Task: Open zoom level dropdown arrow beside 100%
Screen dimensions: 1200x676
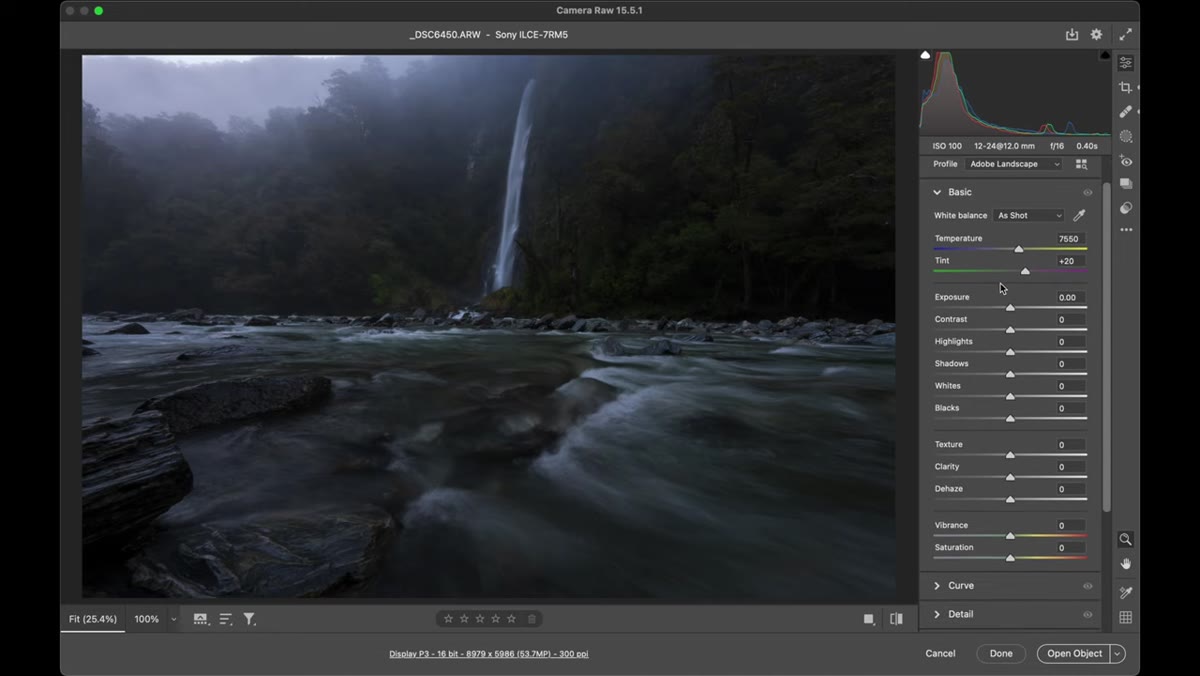Action: 173,619
